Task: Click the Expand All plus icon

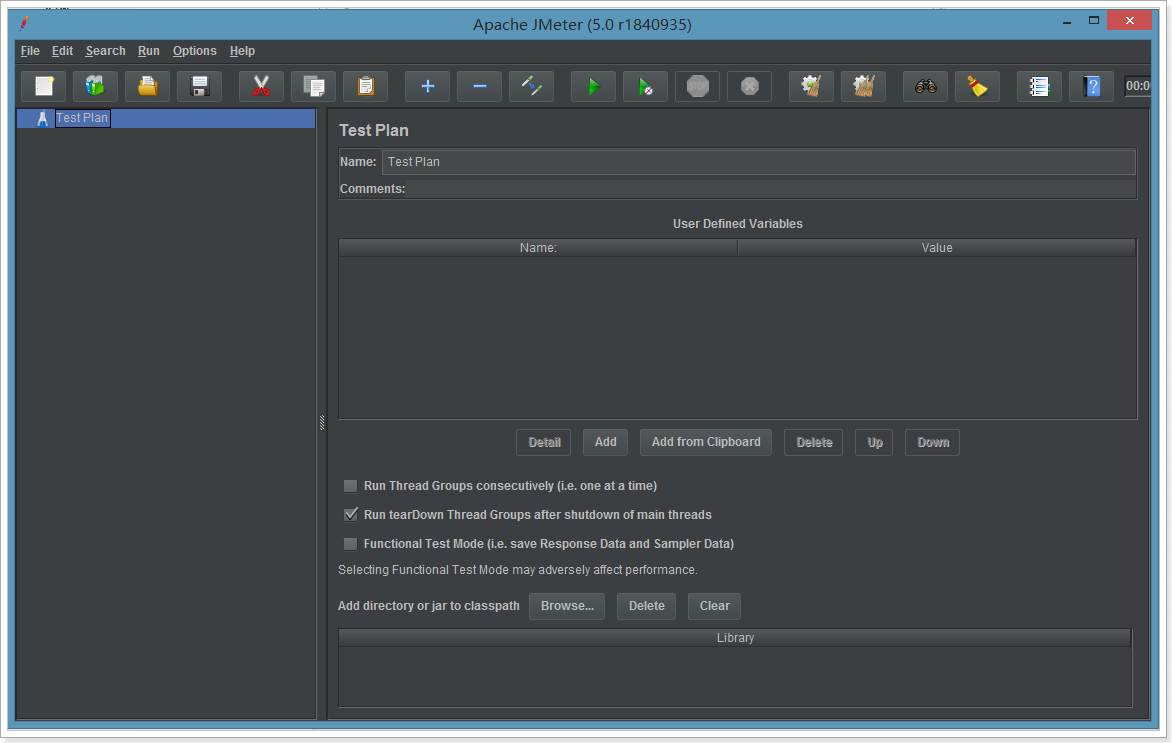Action: [x=428, y=87]
